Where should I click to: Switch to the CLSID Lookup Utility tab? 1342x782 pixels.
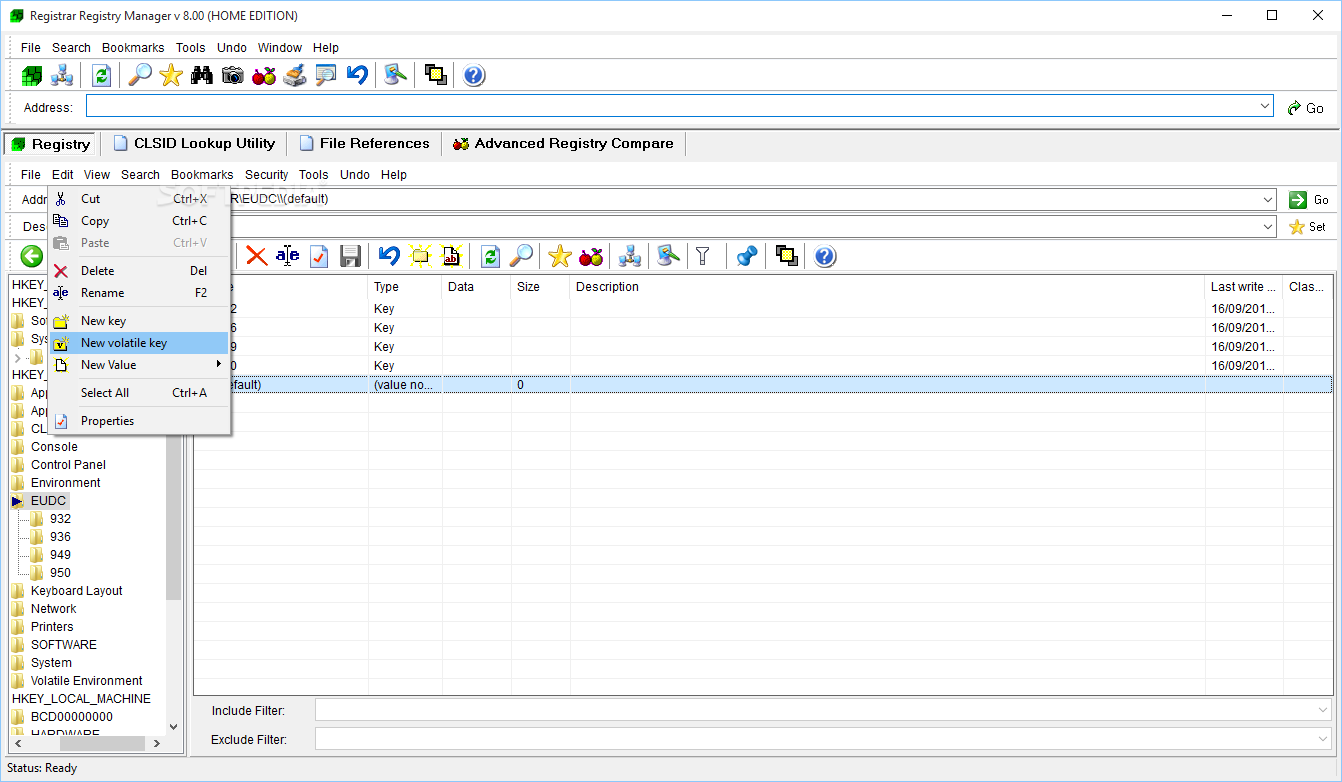[194, 143]
